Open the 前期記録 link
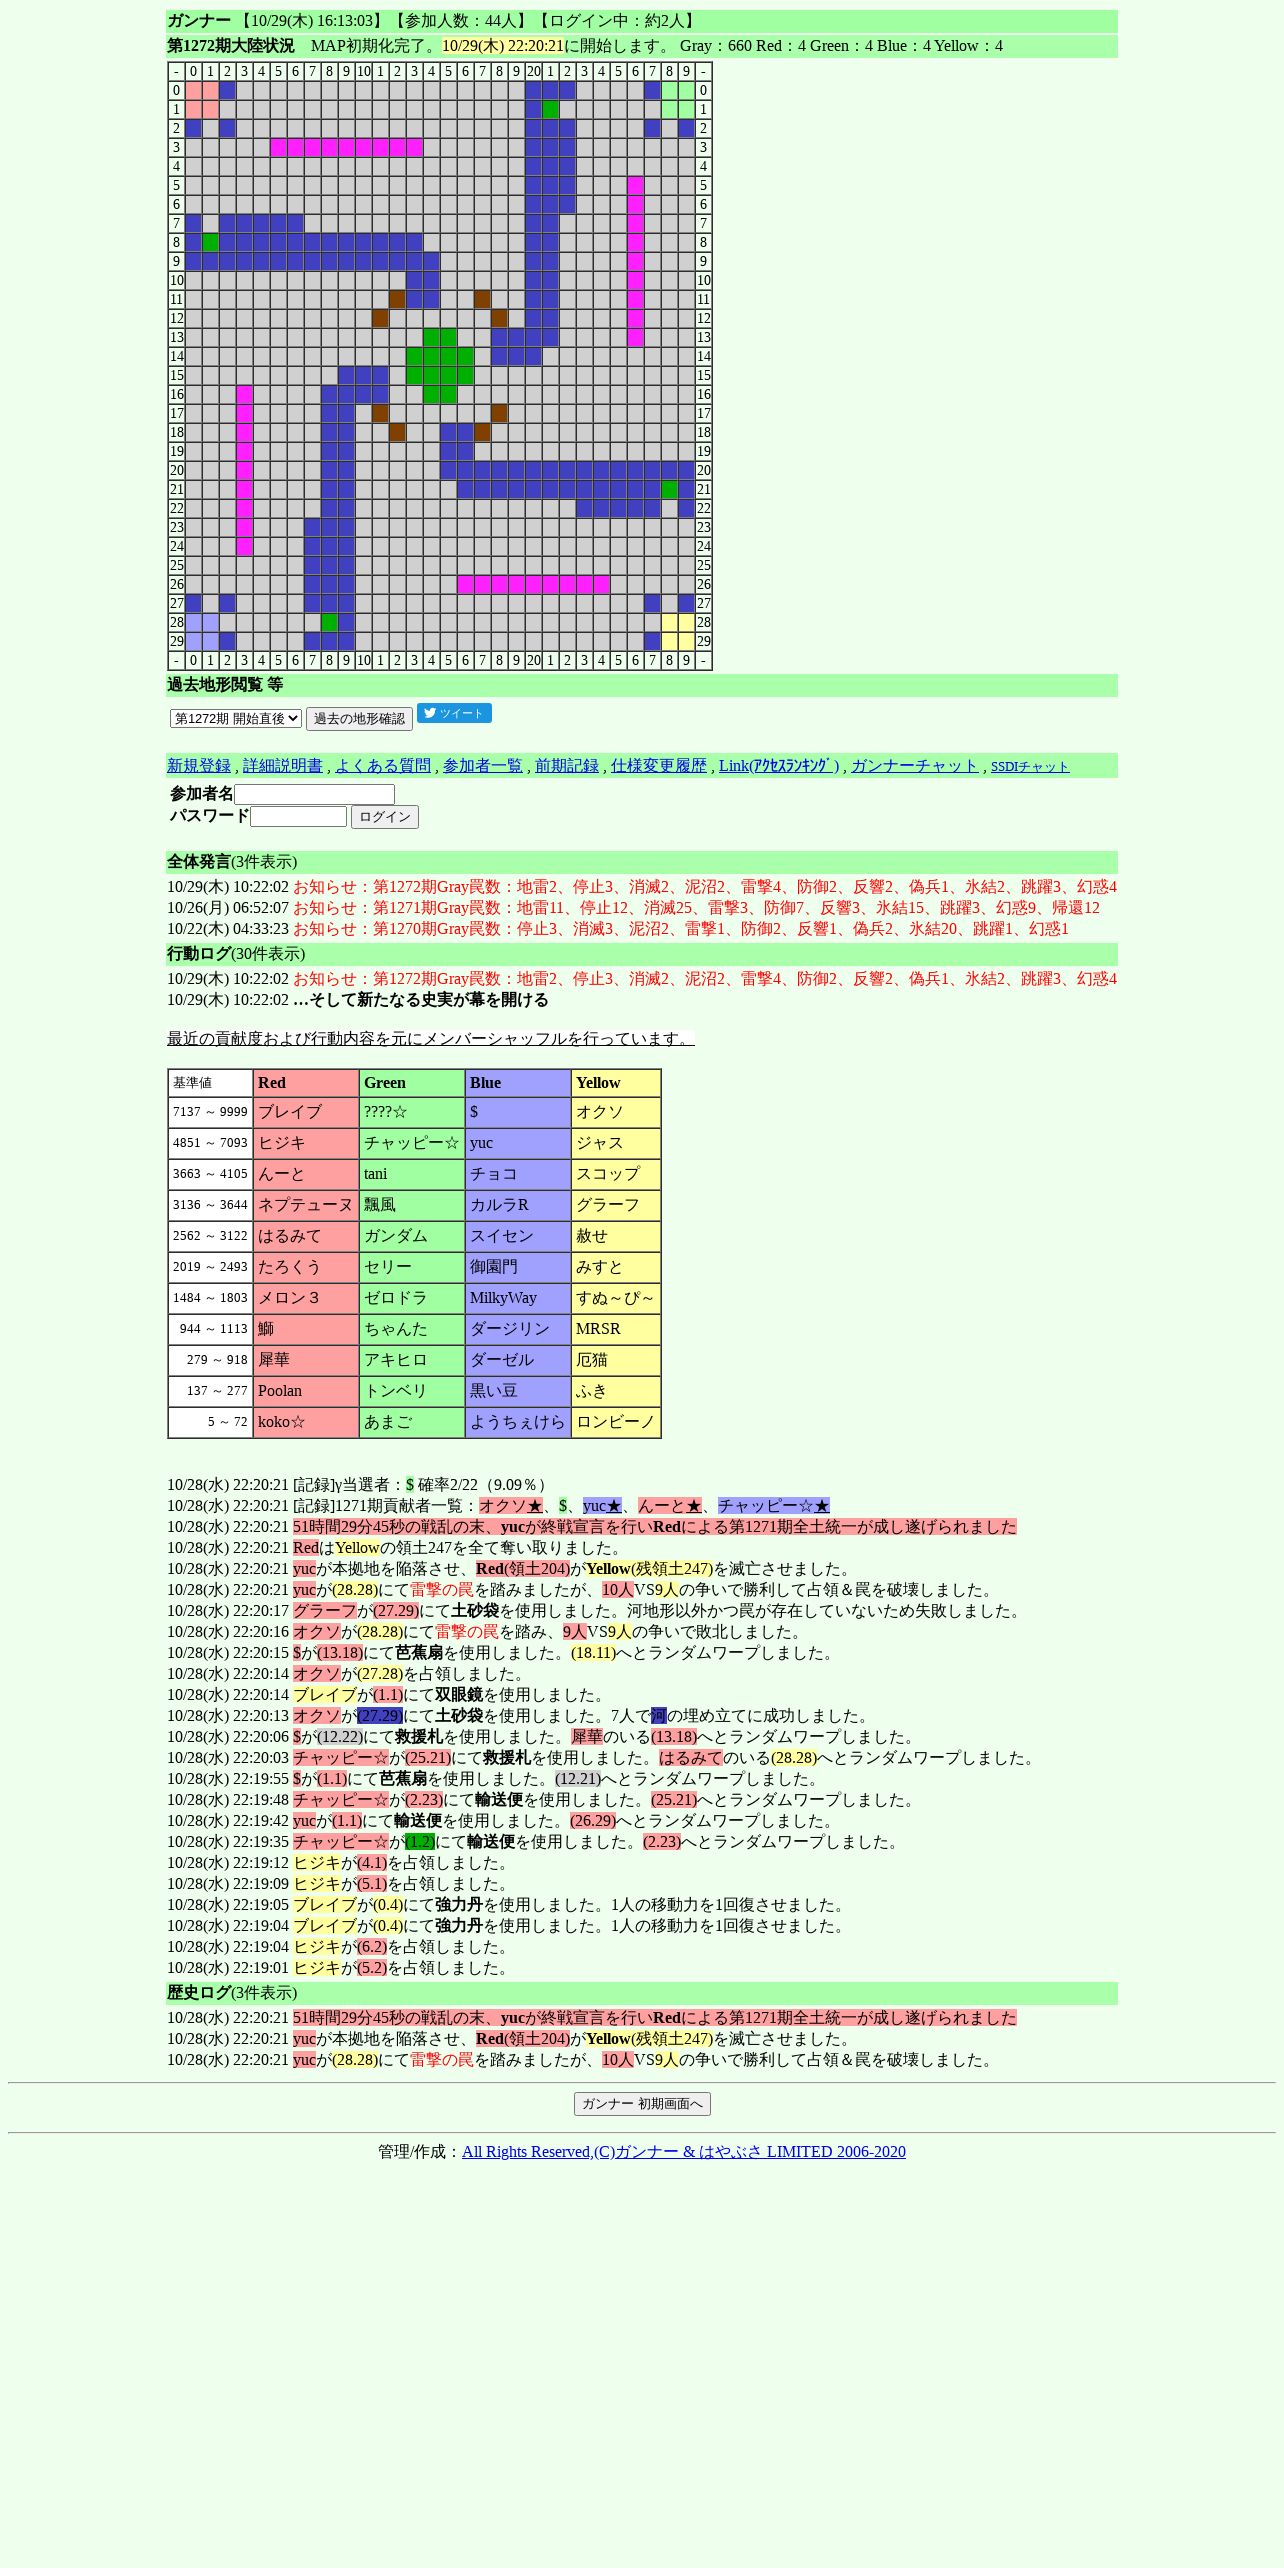Image resolution: width=1284 pixels, height=2568 pixels. 567,766
